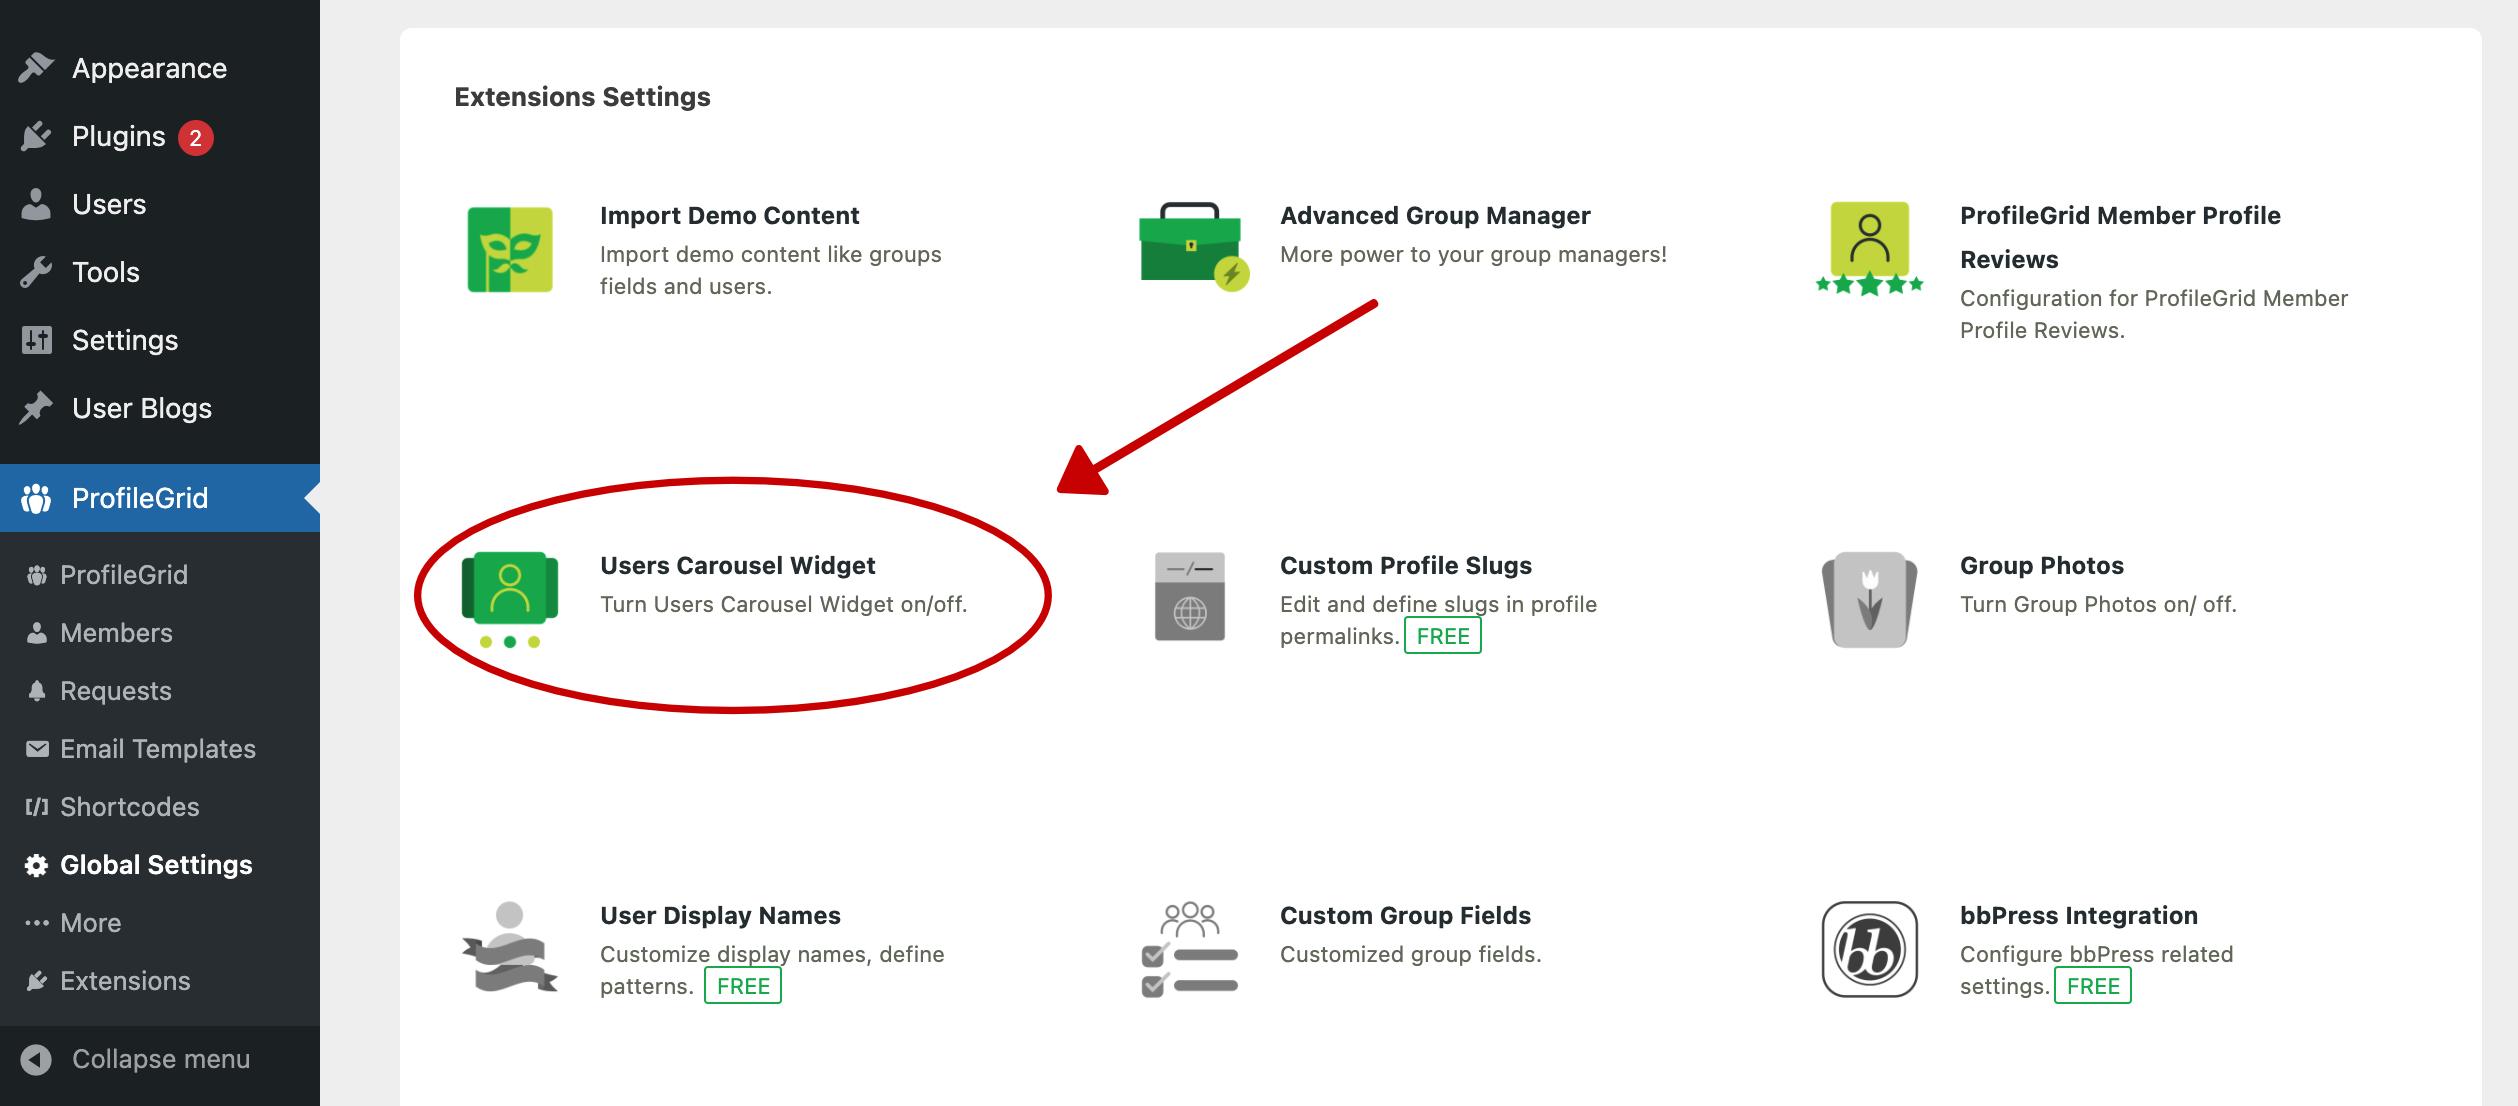Click the User Display Names ribbon icon
Screen dimensions: 2518x1106
coord(510,948)
